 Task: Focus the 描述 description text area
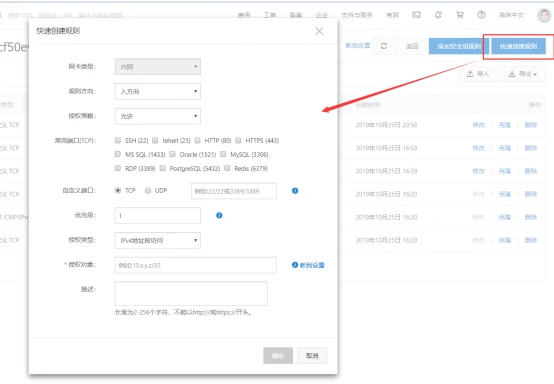click(191, 293)
